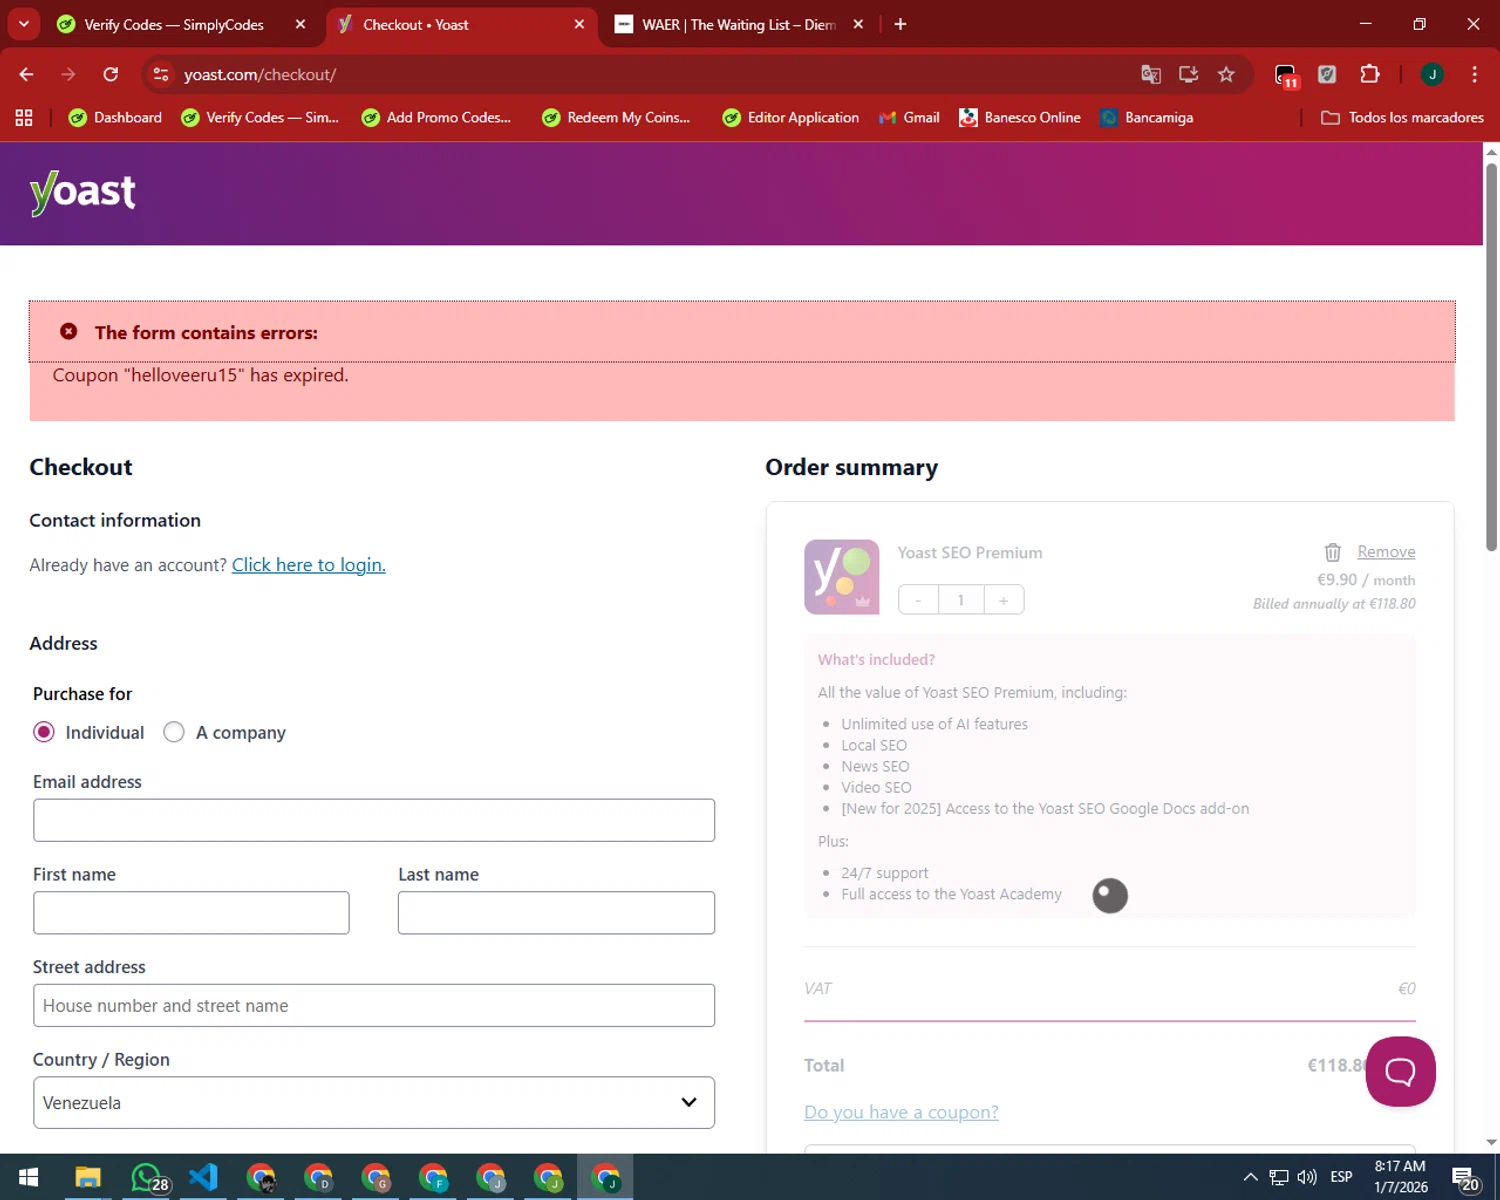This screenshot has width=1500, height=1200.
Task: Open the tab search dropdown arrow
Action: coord(24,24)
